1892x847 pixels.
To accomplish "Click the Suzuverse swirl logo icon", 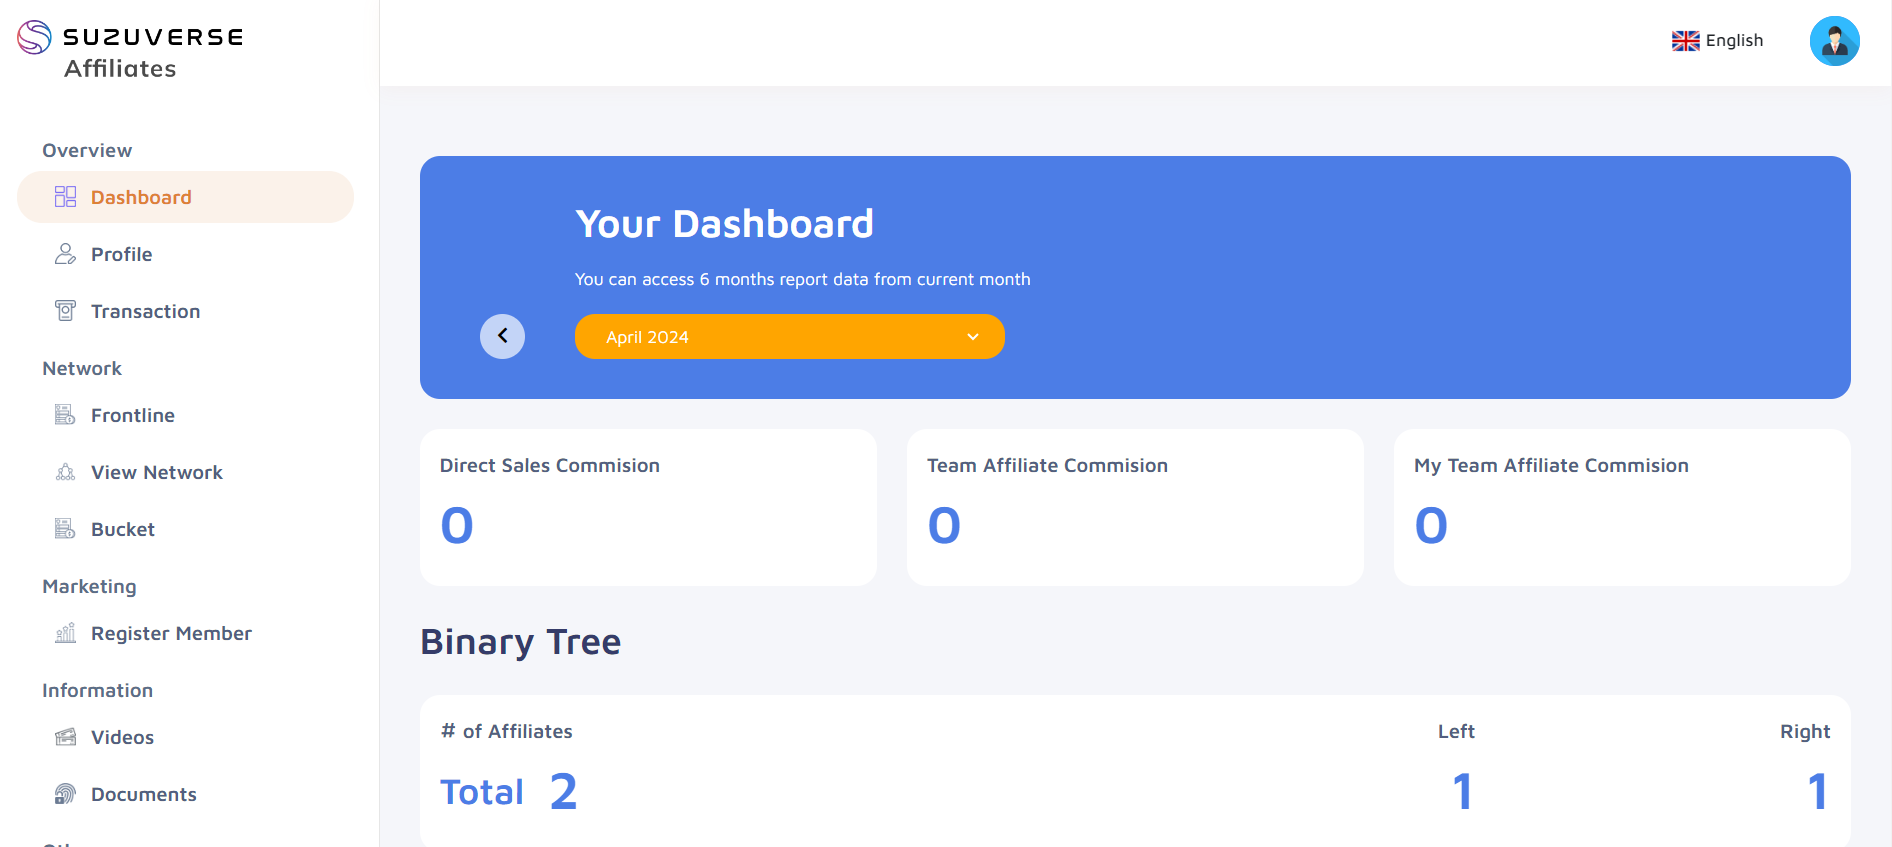I will coord(34,37).
